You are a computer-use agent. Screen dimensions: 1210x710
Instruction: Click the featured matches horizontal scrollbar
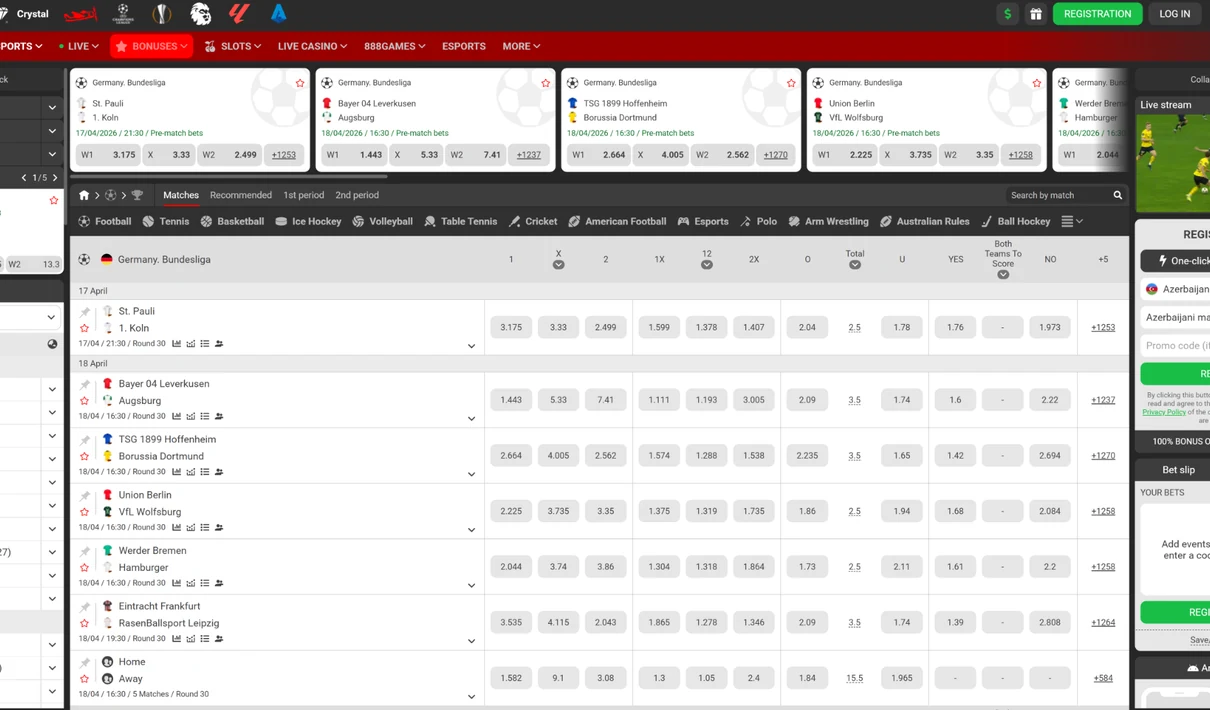(229, 177)
